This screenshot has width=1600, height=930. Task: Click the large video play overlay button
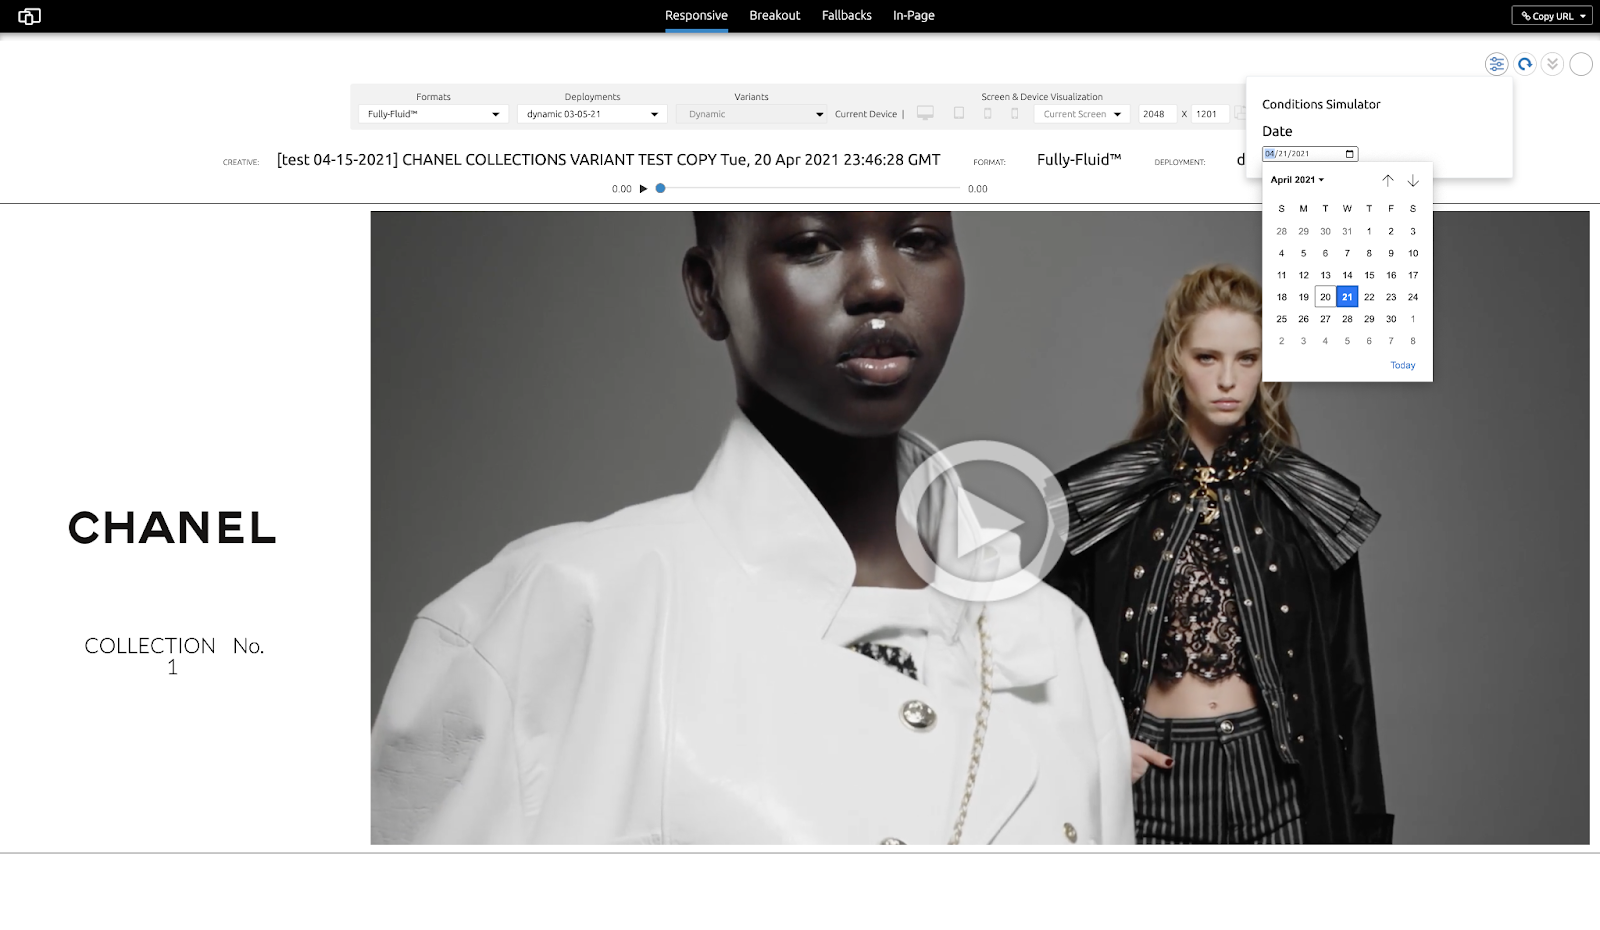981,520
